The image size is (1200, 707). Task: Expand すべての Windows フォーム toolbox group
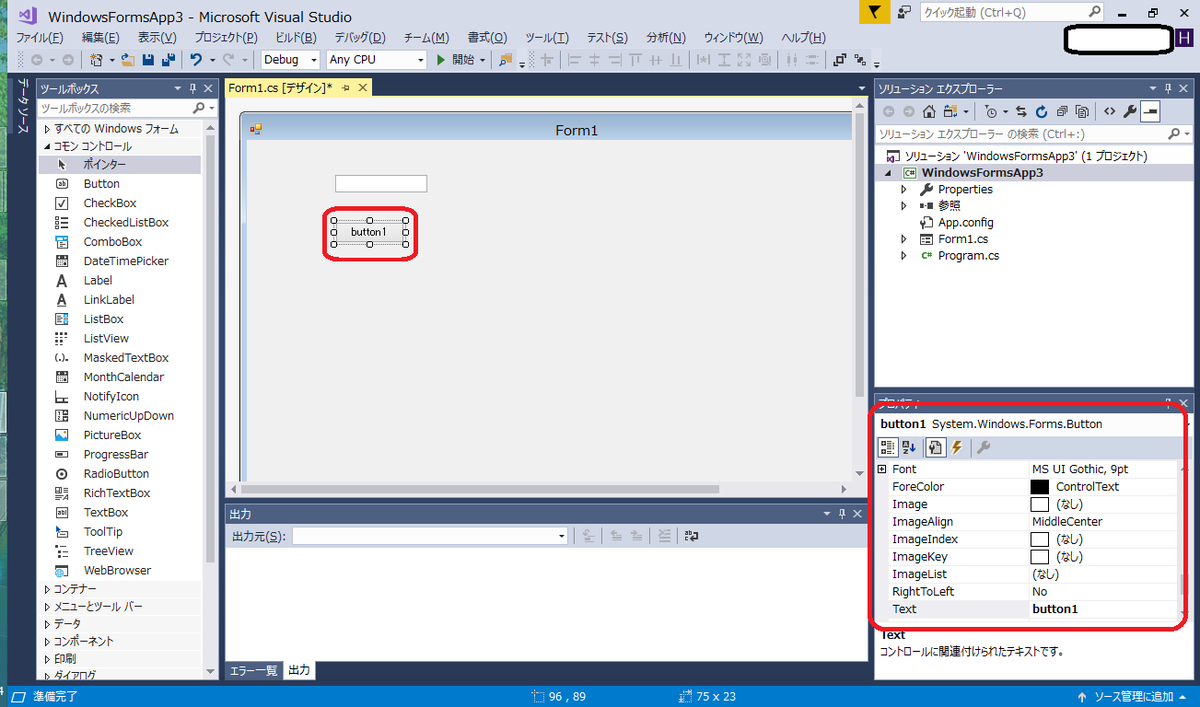click(47, 129)
